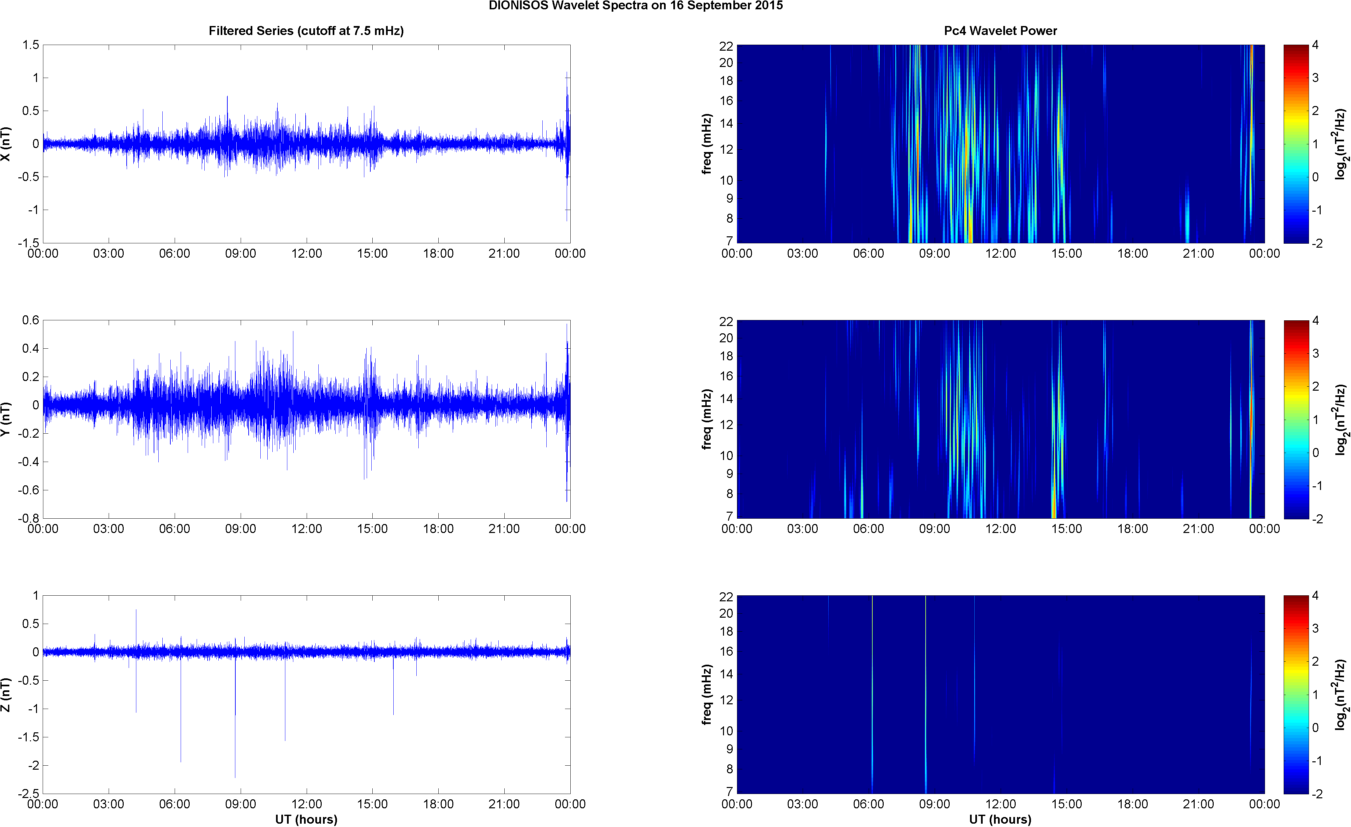Click 'UT (hours)' label under the Z series plot
1351x827 pixels.
[306, 819]
